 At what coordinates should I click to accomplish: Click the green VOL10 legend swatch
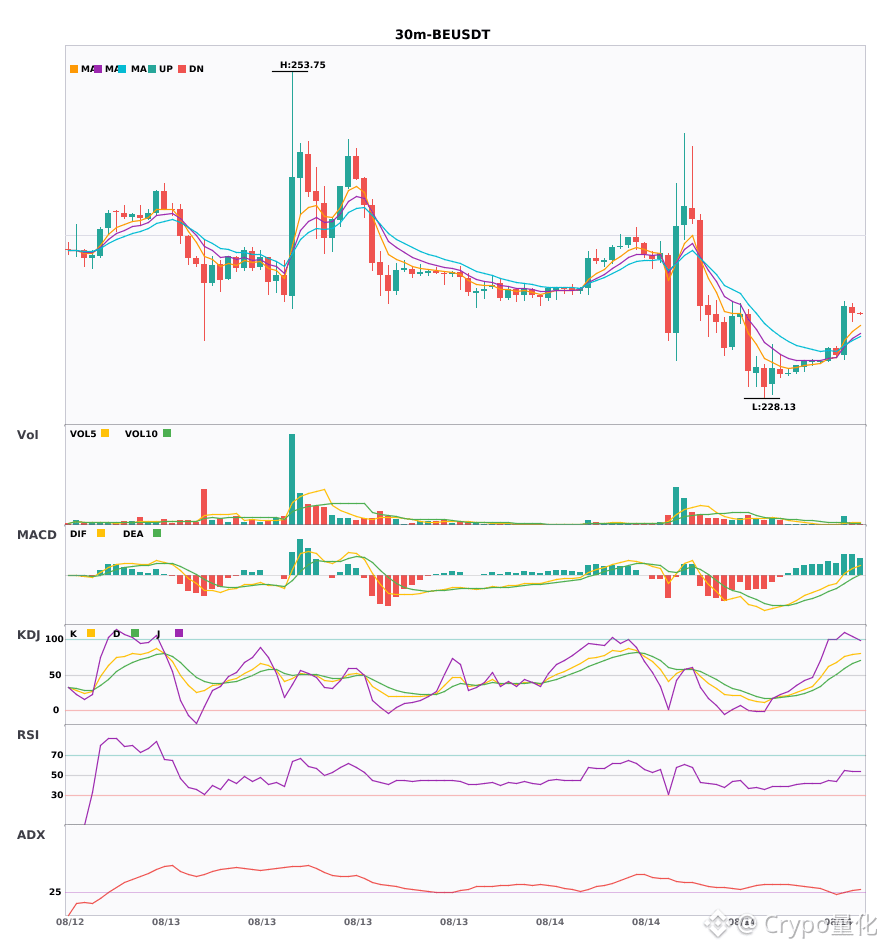[x=167, y=433]
